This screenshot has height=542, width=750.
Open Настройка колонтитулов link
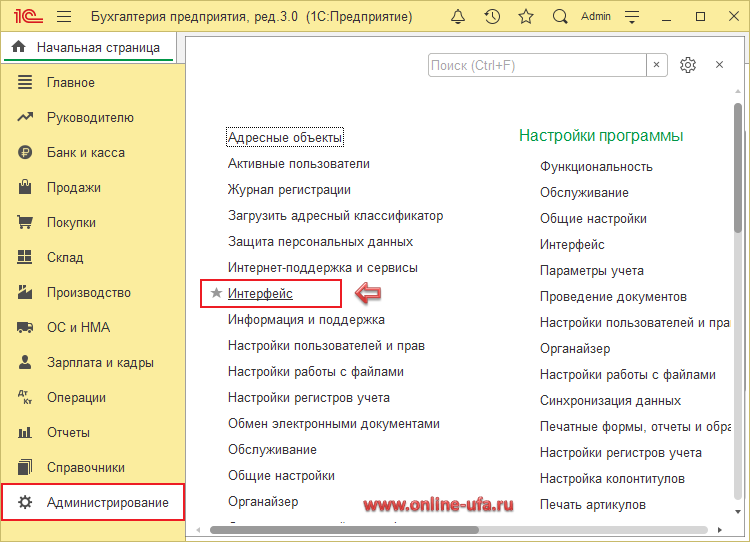click(x=612, y=478)
